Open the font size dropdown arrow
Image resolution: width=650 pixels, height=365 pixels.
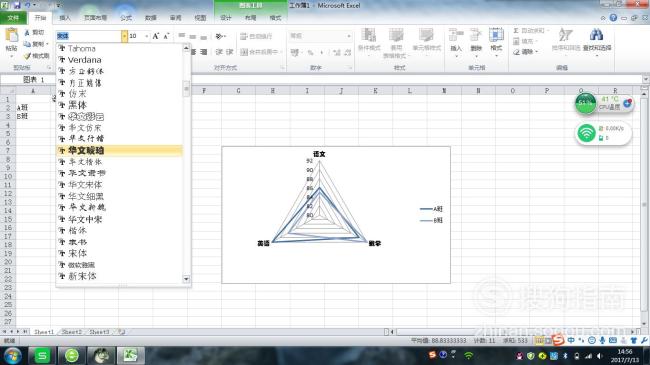pos(146,36)
